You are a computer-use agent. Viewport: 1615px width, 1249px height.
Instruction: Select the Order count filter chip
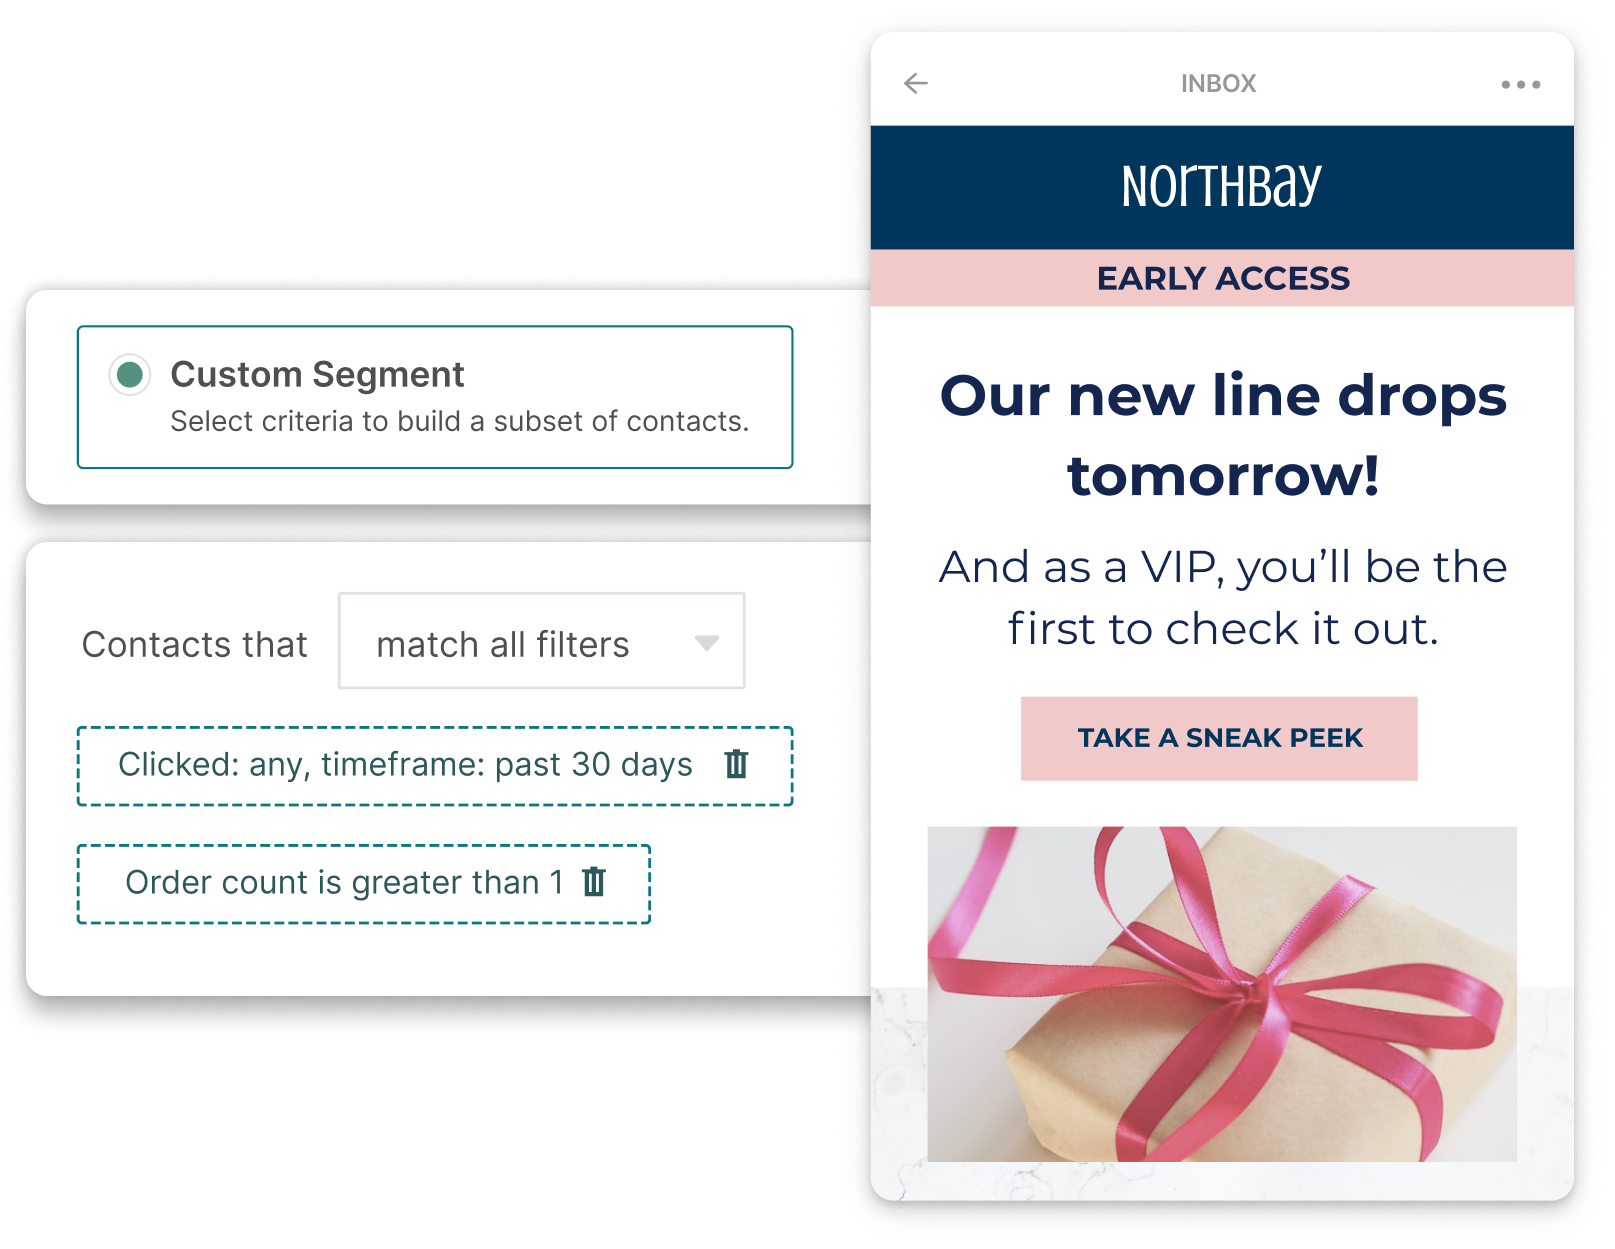pyautogui.click(x=364, y=884)
